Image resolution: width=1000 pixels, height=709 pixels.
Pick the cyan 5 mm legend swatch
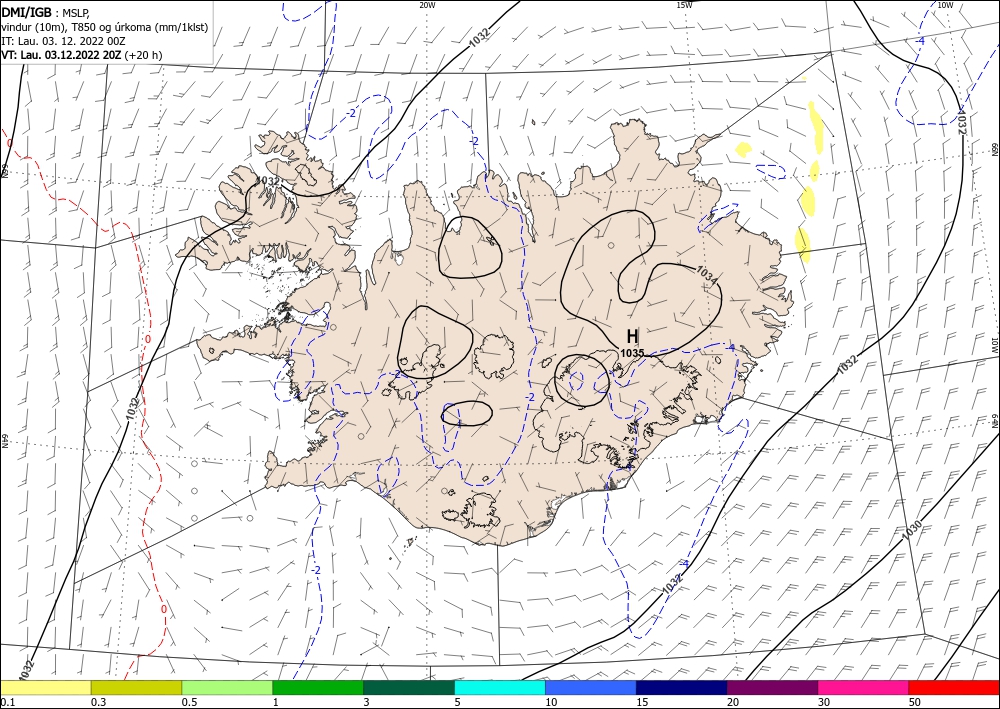click(500, 687)
